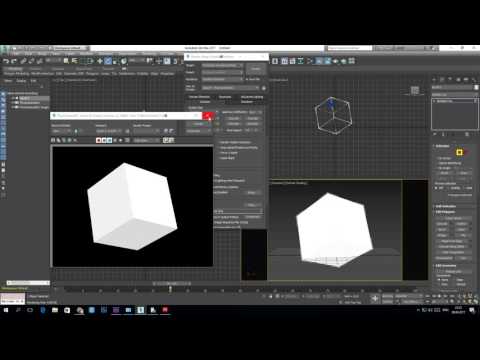Click the object color swatch beside name
Screen dimensions: 480x360
point(476,87)
